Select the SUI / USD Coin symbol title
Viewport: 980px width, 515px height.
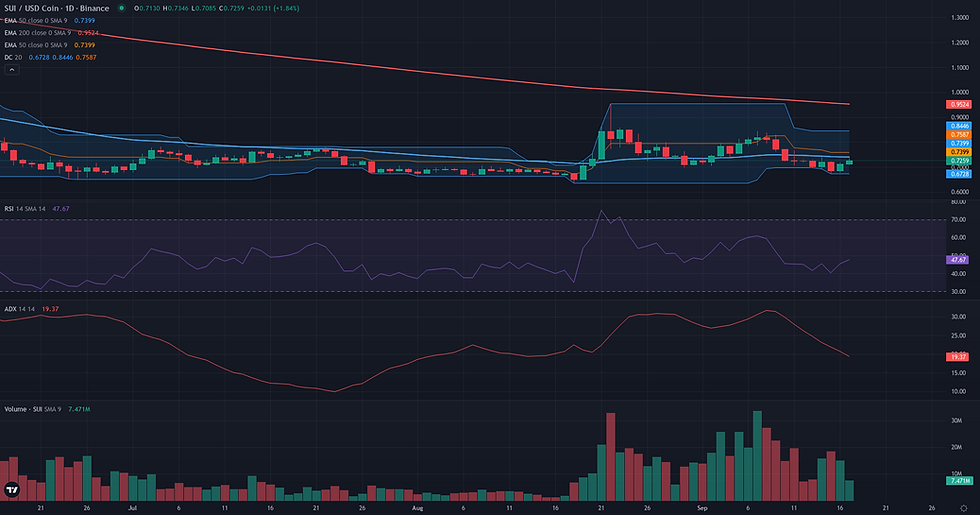pyautogui.click(x=57, y=8)
